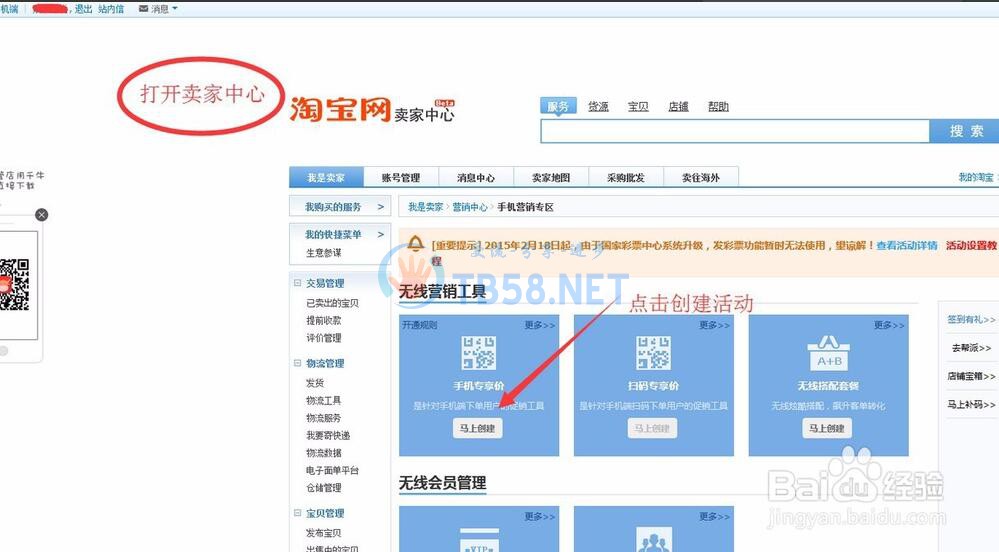The height and width of the screenshot is (552, 999).
Task: Open 已卖出的宝贝 in sidebar
Action: click(x=333, y=303)
